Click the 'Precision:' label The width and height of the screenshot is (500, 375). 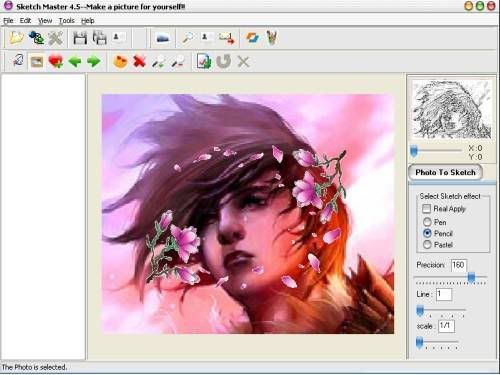(x=431, y=265)
